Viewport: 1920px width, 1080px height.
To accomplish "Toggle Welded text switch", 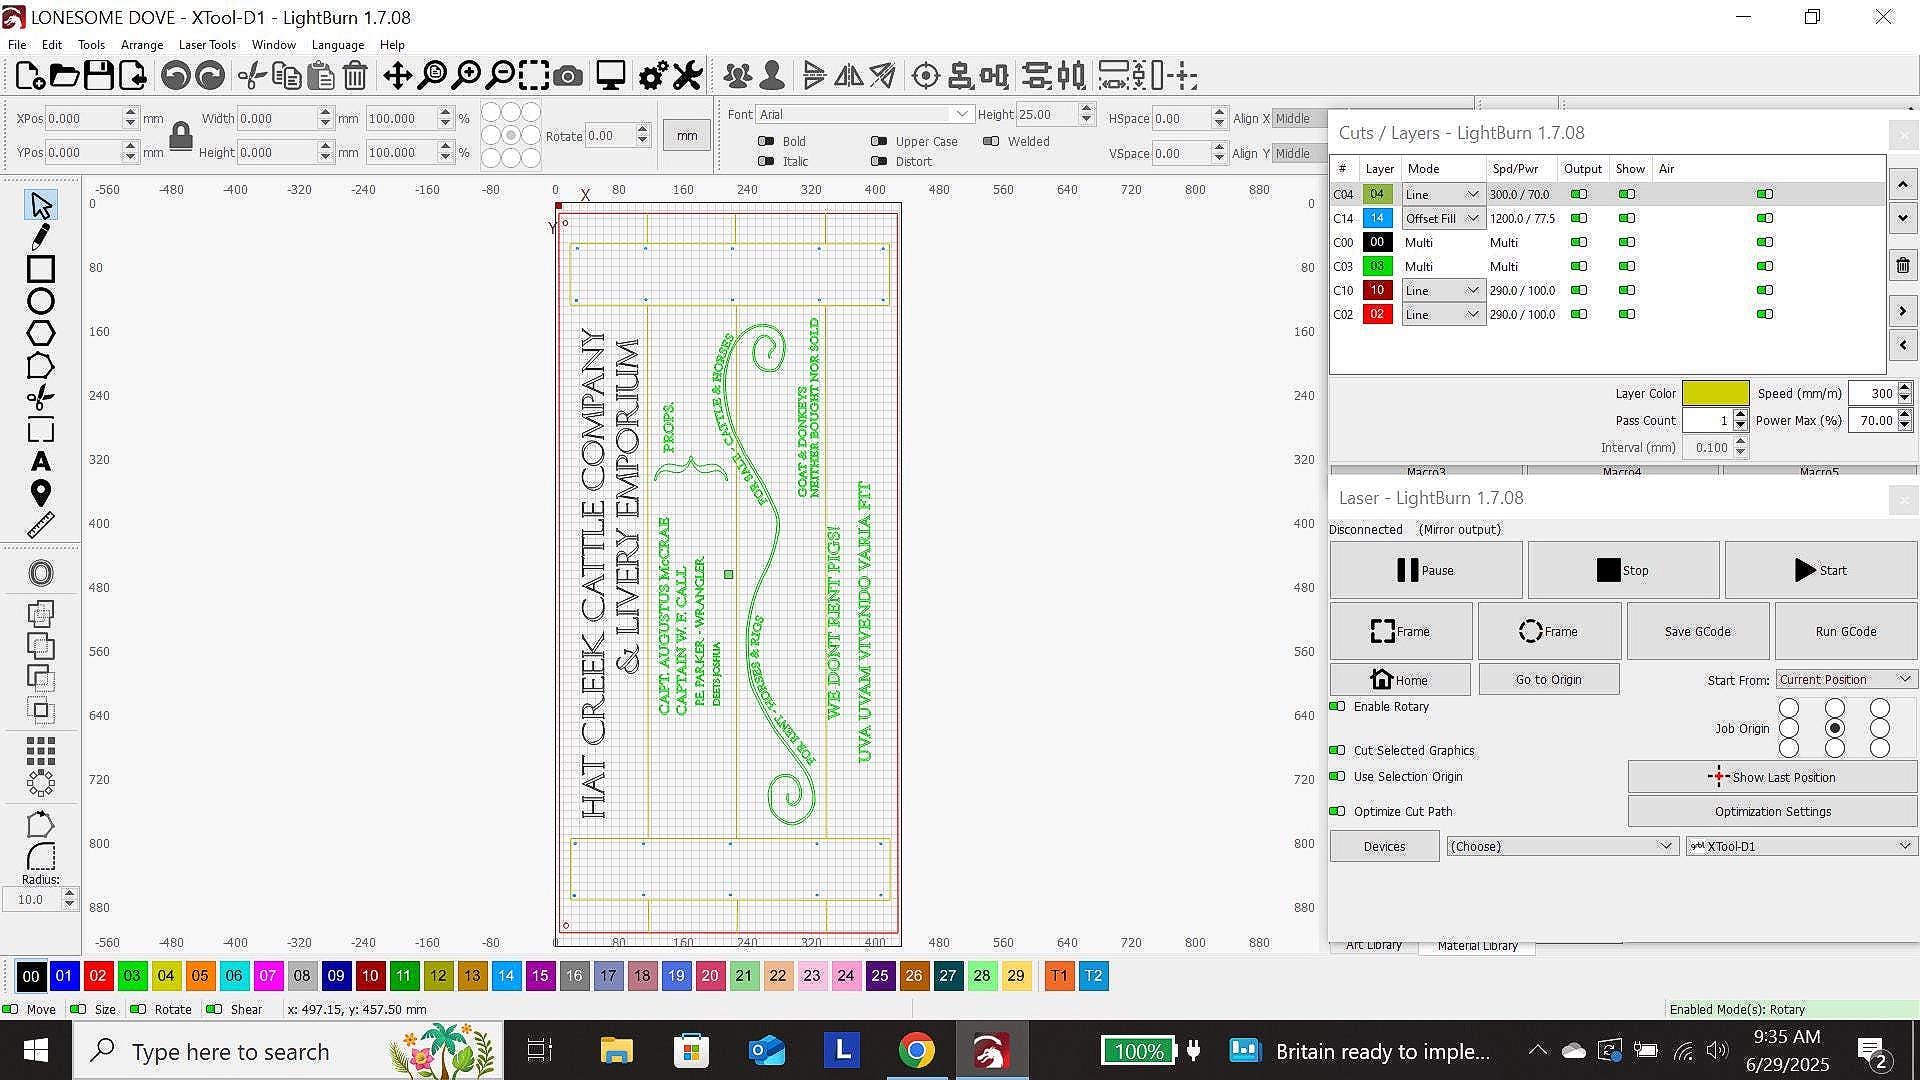I will click(x=991, y=142).
